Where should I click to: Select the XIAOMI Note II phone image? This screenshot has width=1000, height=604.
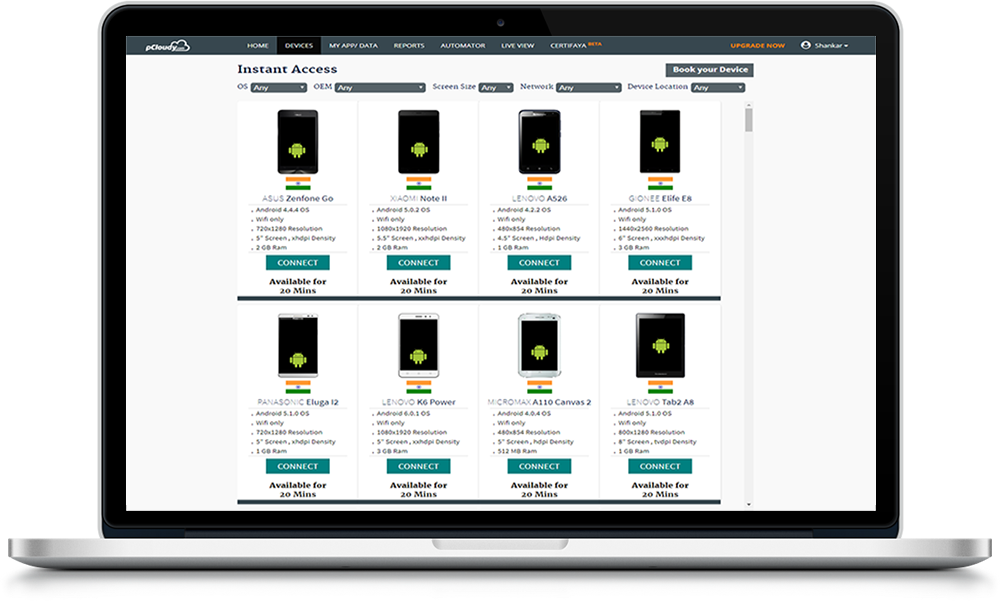[x=418, y=142]
